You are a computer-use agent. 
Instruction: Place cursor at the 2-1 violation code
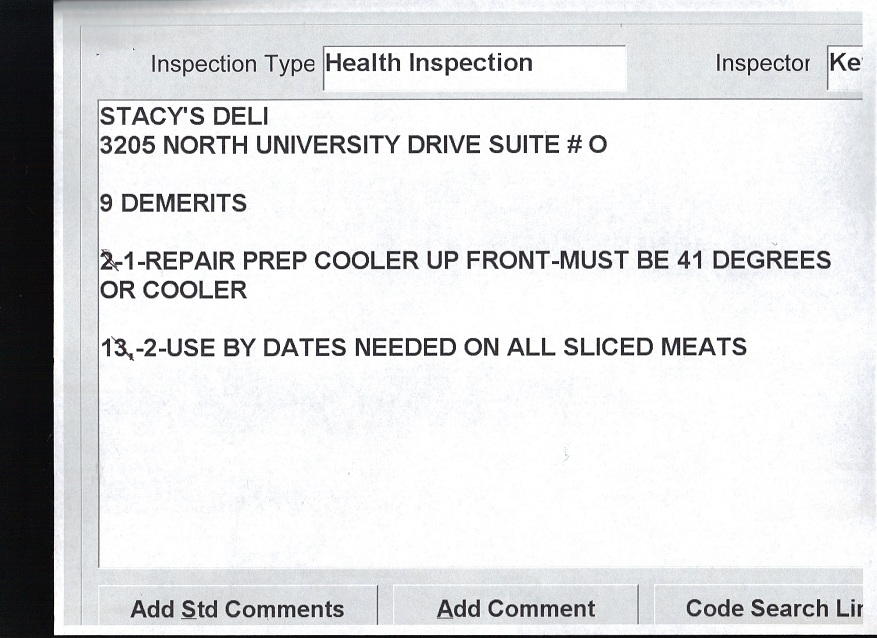click(x=116, y=262)
